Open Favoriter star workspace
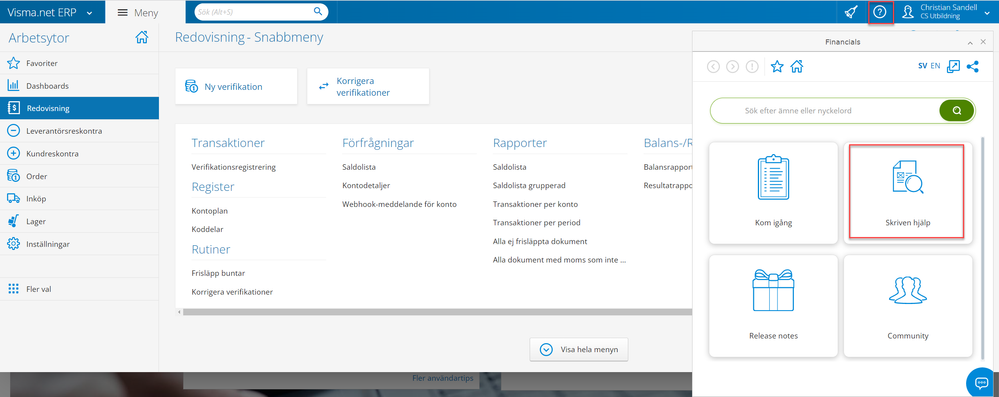 click(x=79, y=64)
